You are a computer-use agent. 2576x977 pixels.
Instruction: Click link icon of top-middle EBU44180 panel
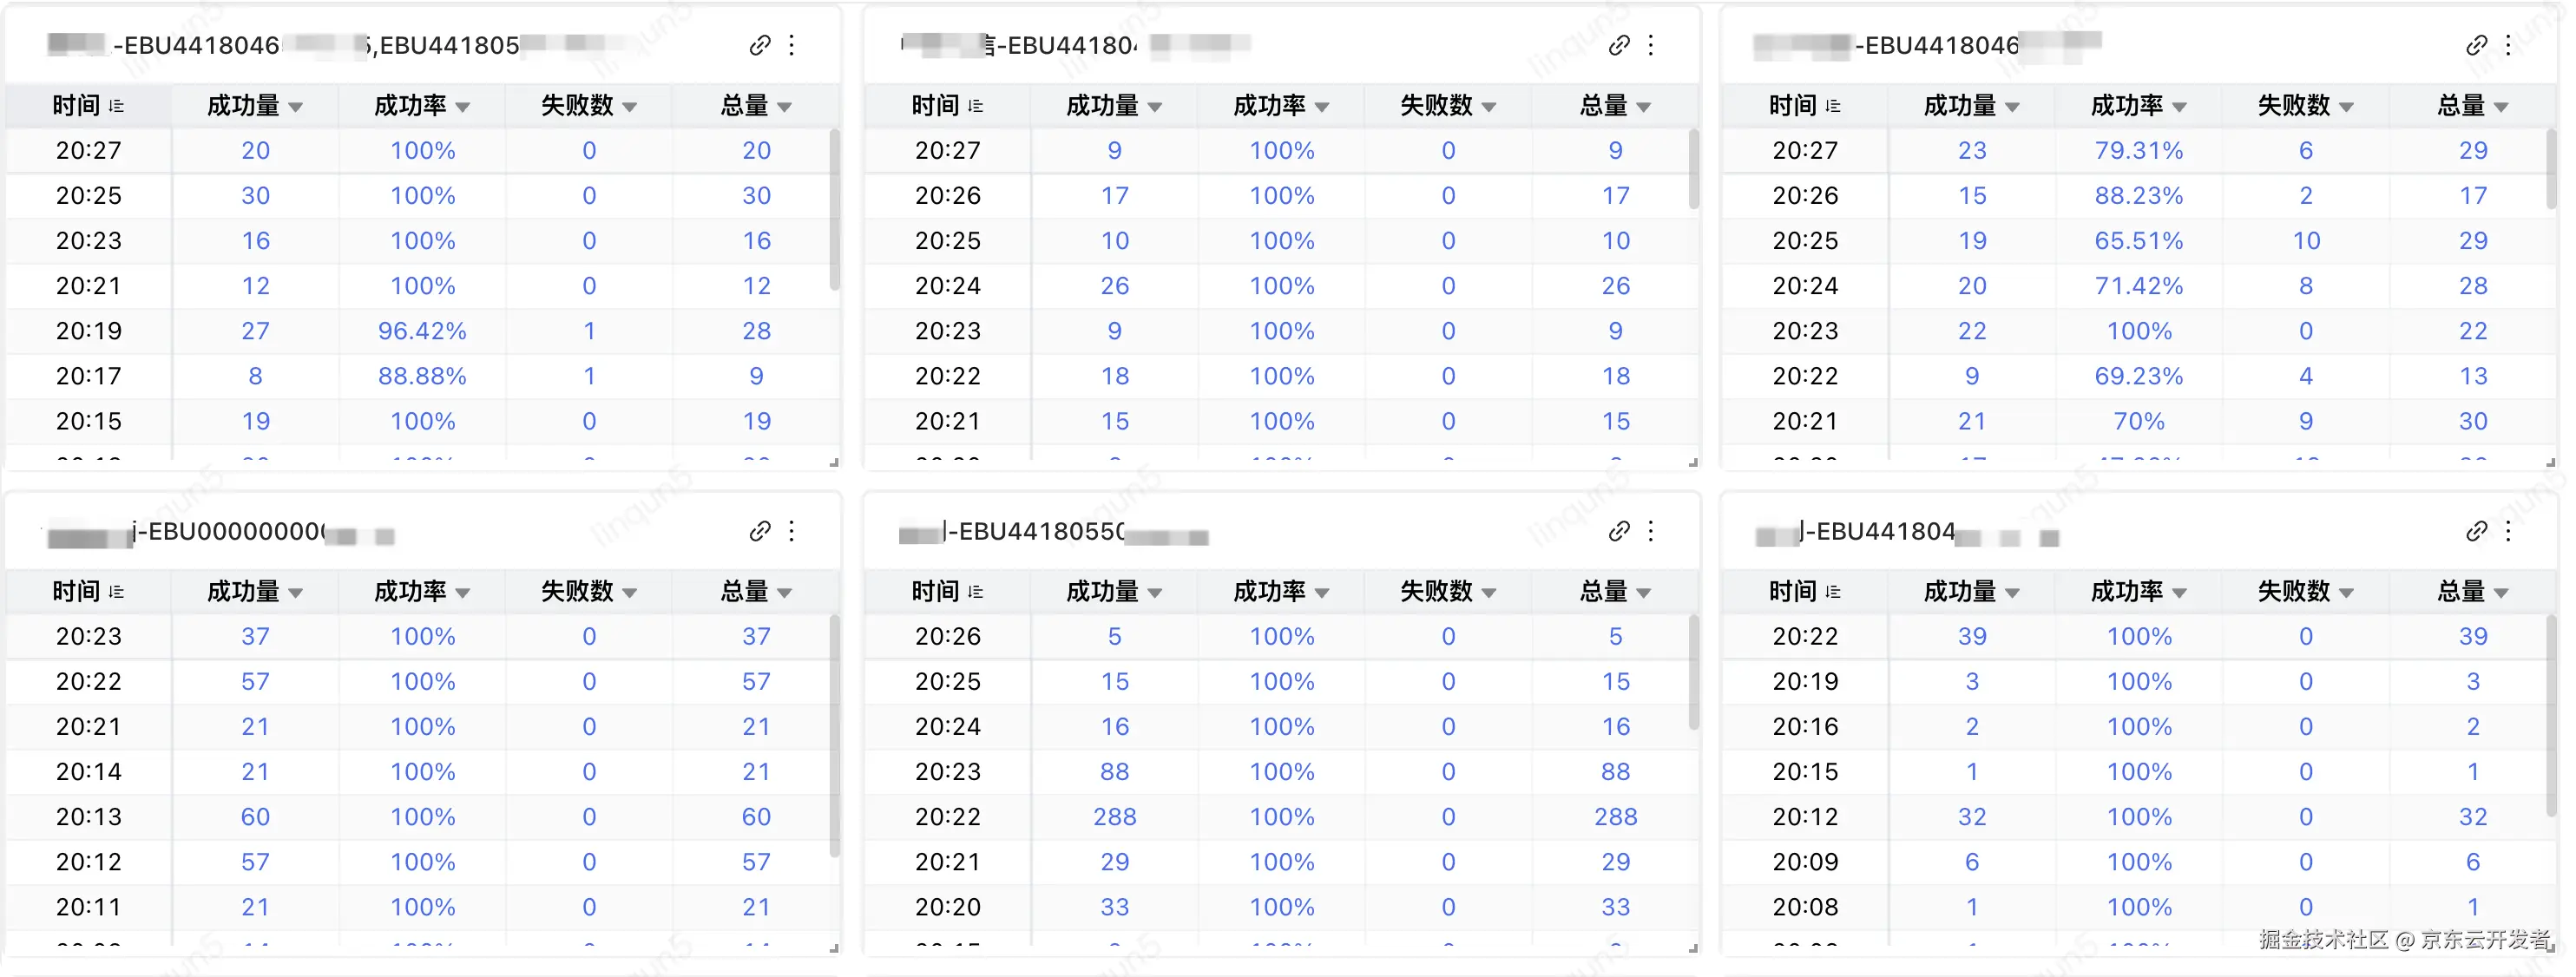(x=1619, y=45)
